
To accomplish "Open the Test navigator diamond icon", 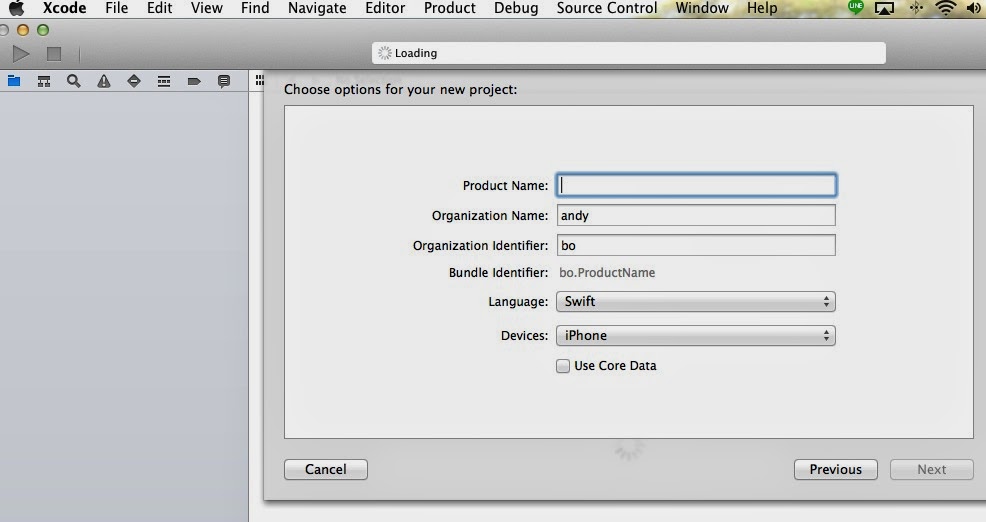I will pyautogui.click(x=134, y=82).
